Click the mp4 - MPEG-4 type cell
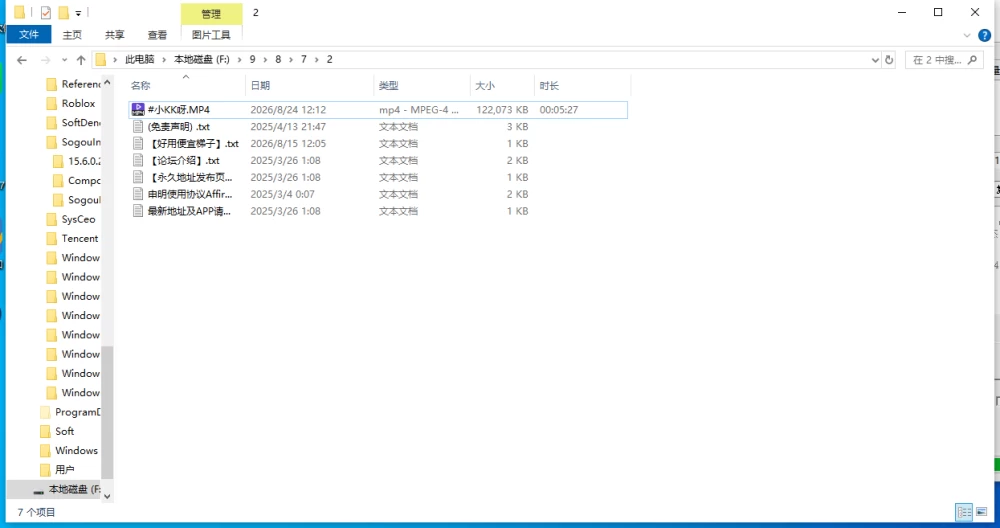This screenshot has width=1000, height=528. 418,110
